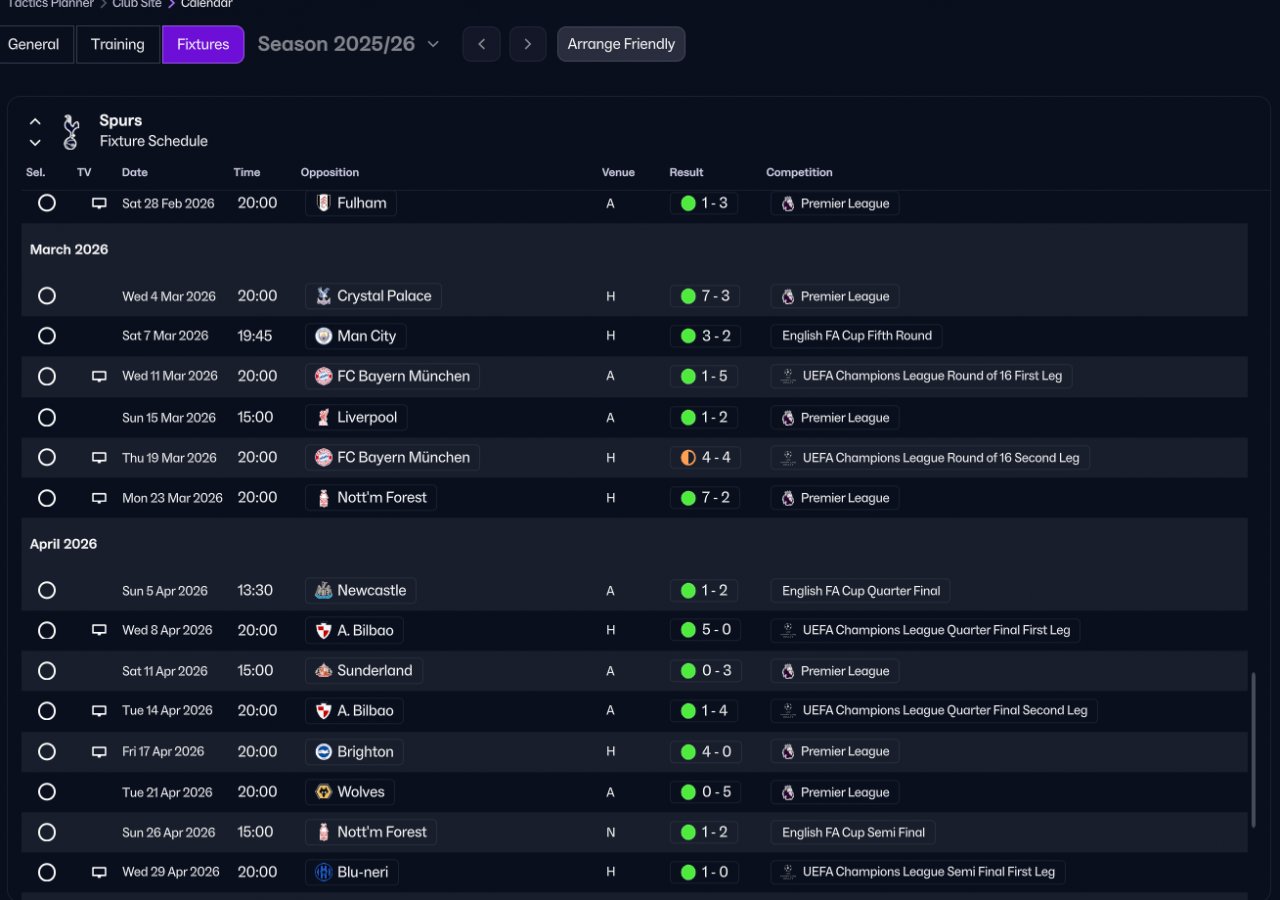Open the English FA Cup Fifth Round competition

coord(856,336)
